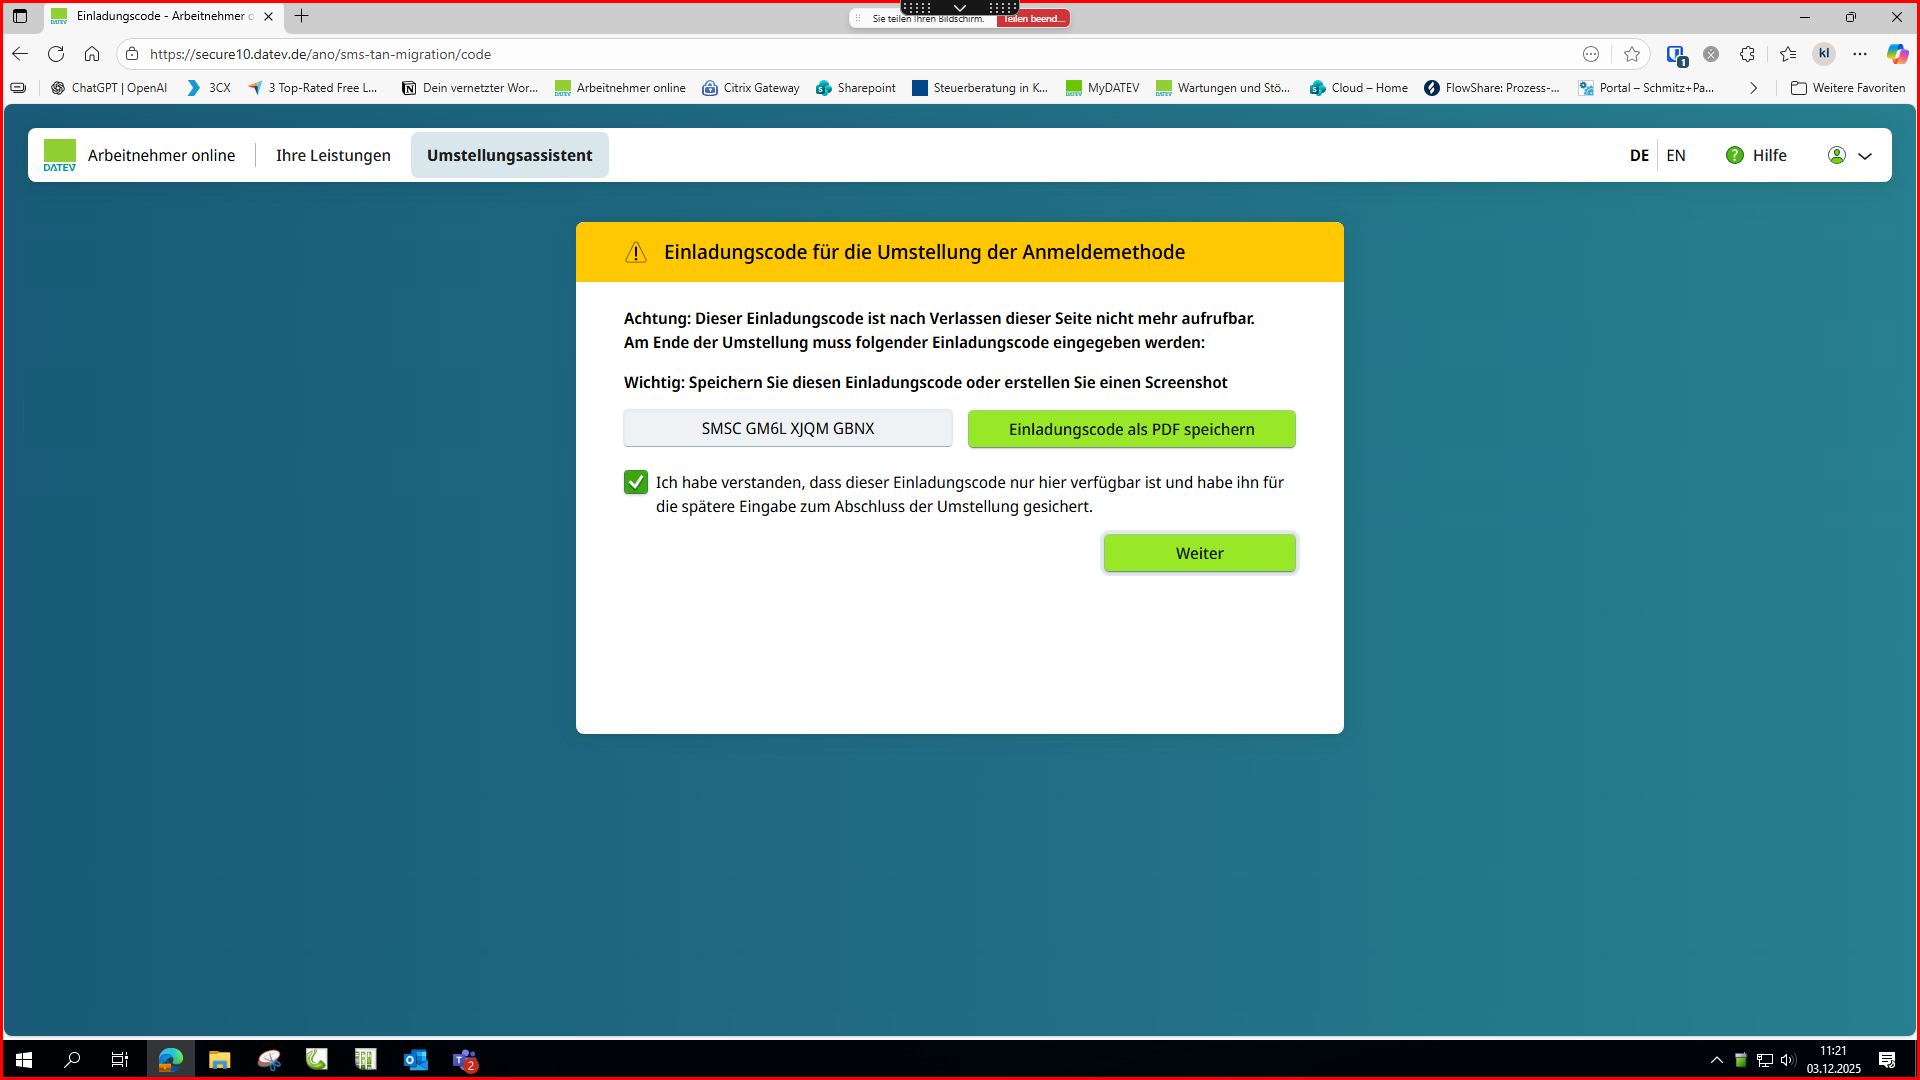The height and width of the screenshot is (1080, 1920).
Task: Open the Weitere Favoriten folder
Action: (x=1848, y=88)
